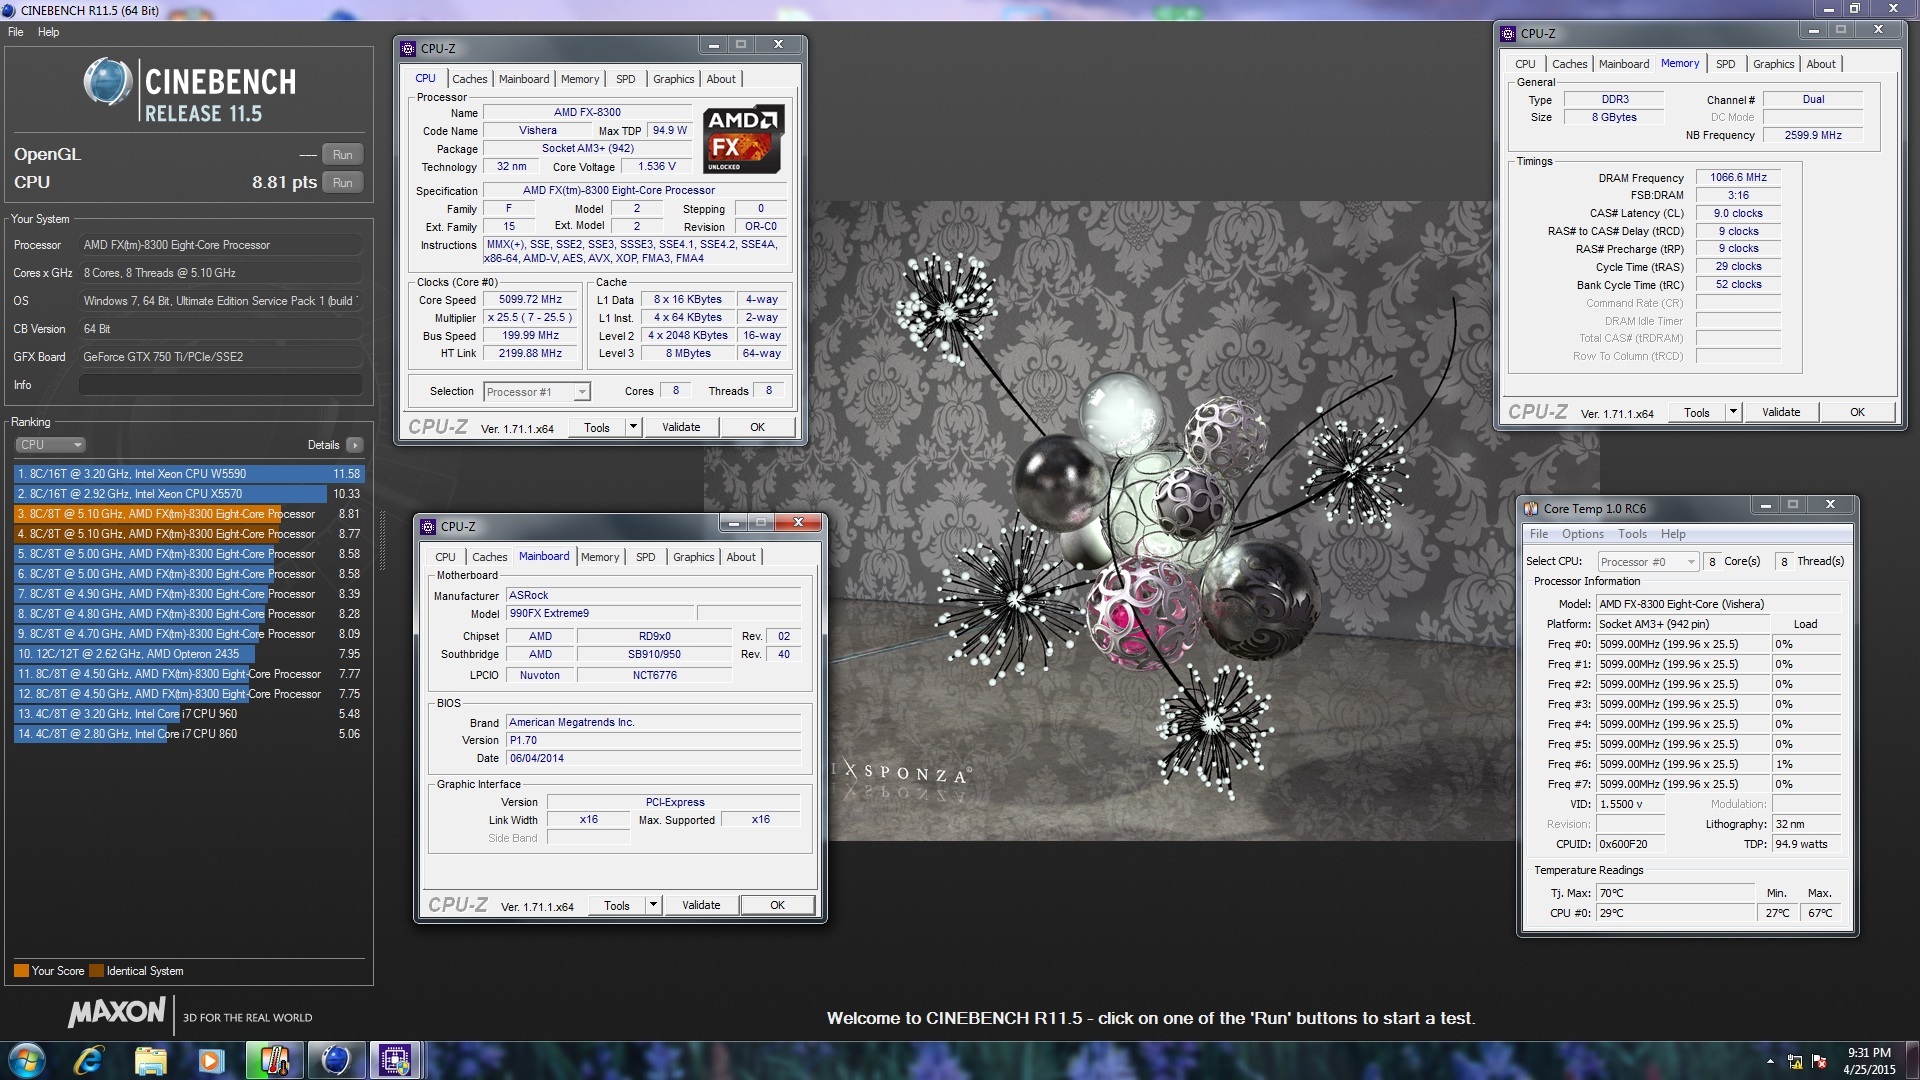Click OK in CPU-Z Mainboard window
Image resolution: width=1920 pixels, height=1080 pixels.
tap(777, 905)
